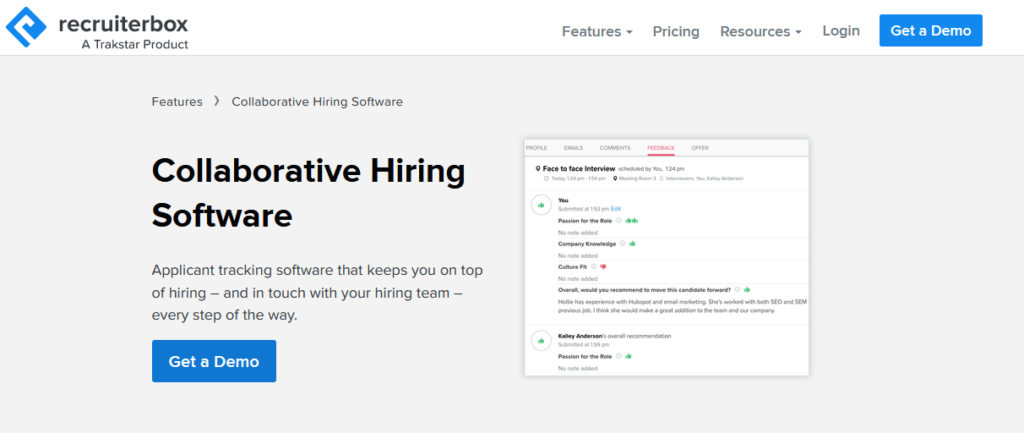Click the "Collaborative Hiring Software" main heading
Screen dimensions: 1024x433
[308, 193]
